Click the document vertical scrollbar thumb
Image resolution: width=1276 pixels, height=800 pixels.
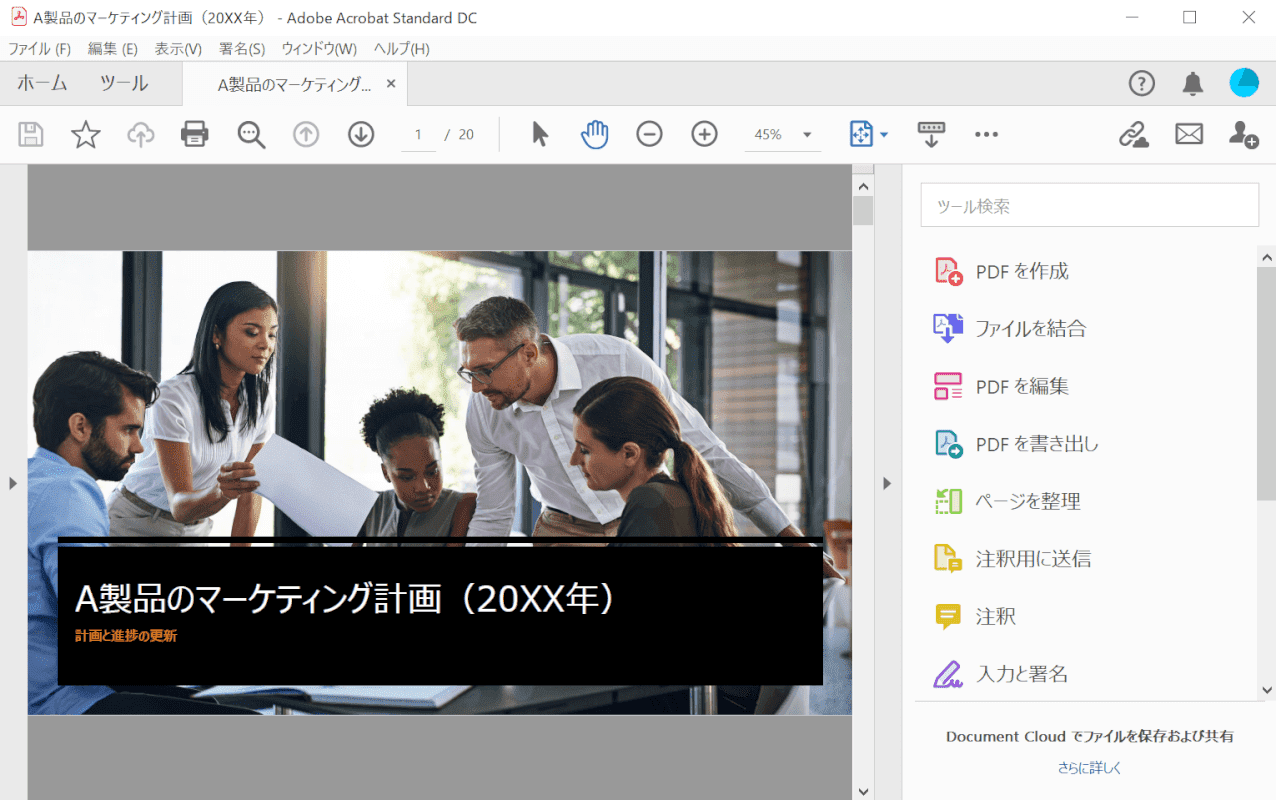pos(863,211)
